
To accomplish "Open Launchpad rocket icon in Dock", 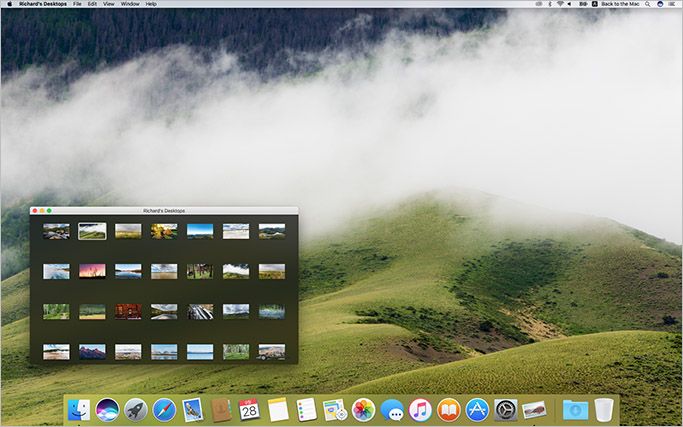I will (136, 410).
